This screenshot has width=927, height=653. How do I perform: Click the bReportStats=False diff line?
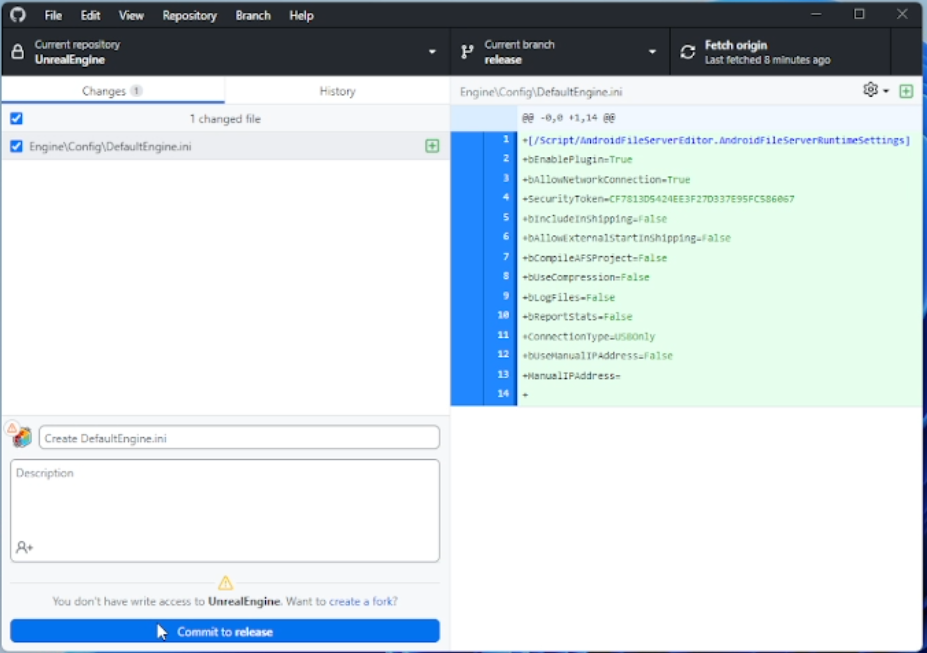[719, 316]
